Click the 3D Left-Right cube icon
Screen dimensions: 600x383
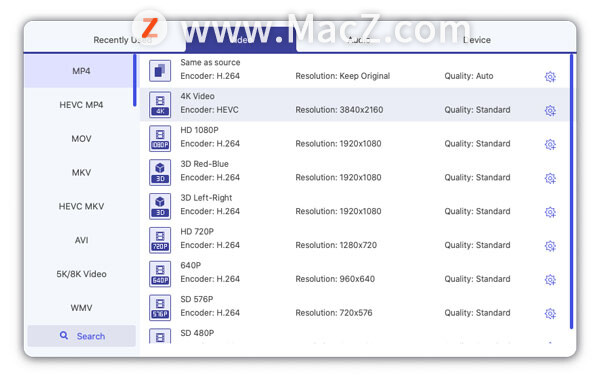click(x=160, y=206)
